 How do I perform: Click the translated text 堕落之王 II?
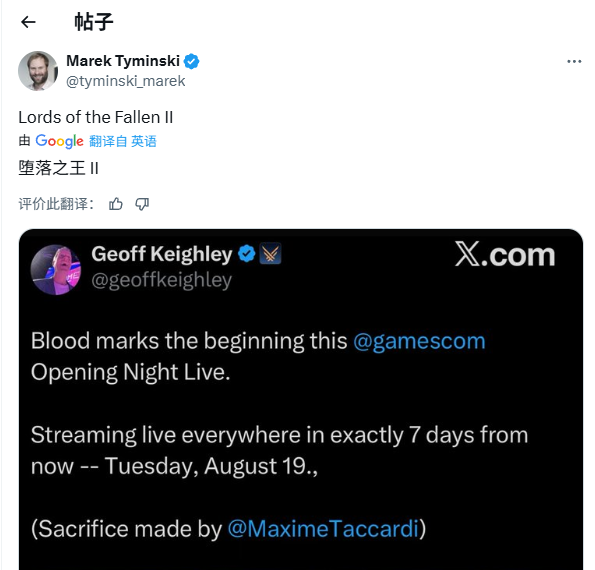pos(58,168)
